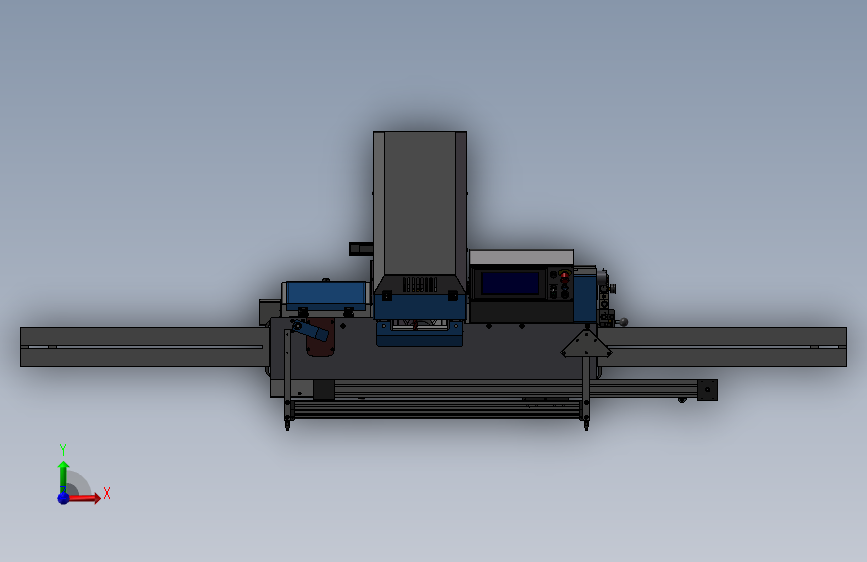Select the blue touchscreen display panel
This screenshot has height=562, width=867.
(x=510, y=283)
